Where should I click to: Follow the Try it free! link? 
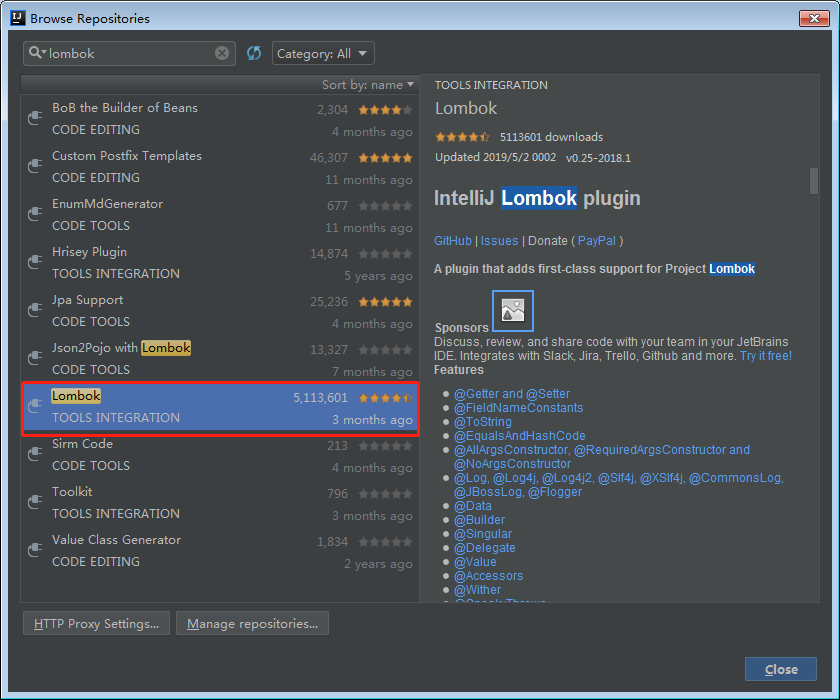[766, 356]
